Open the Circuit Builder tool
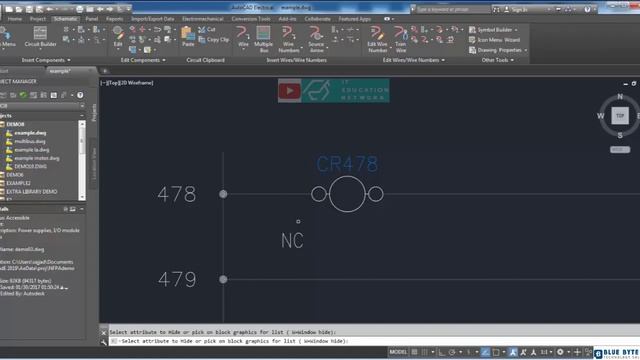Viewport: 640px width, 360px height. tap(40, 37)
